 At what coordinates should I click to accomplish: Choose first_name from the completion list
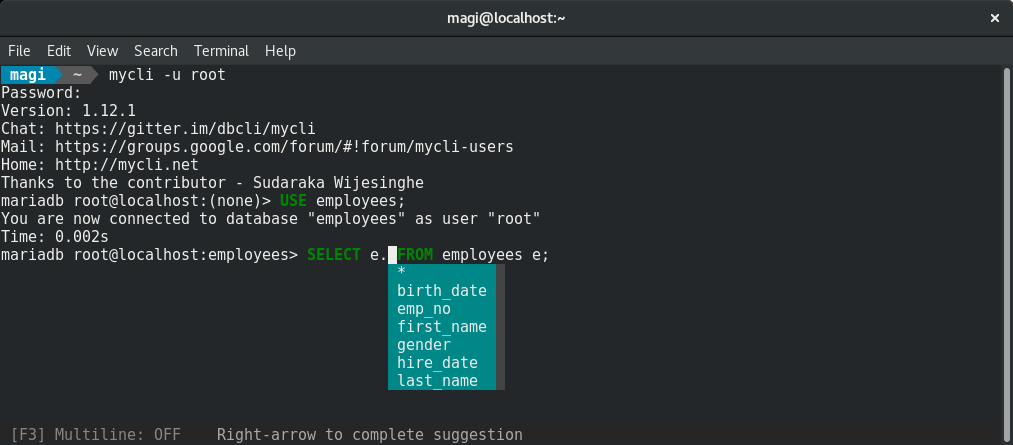(442, 327)
